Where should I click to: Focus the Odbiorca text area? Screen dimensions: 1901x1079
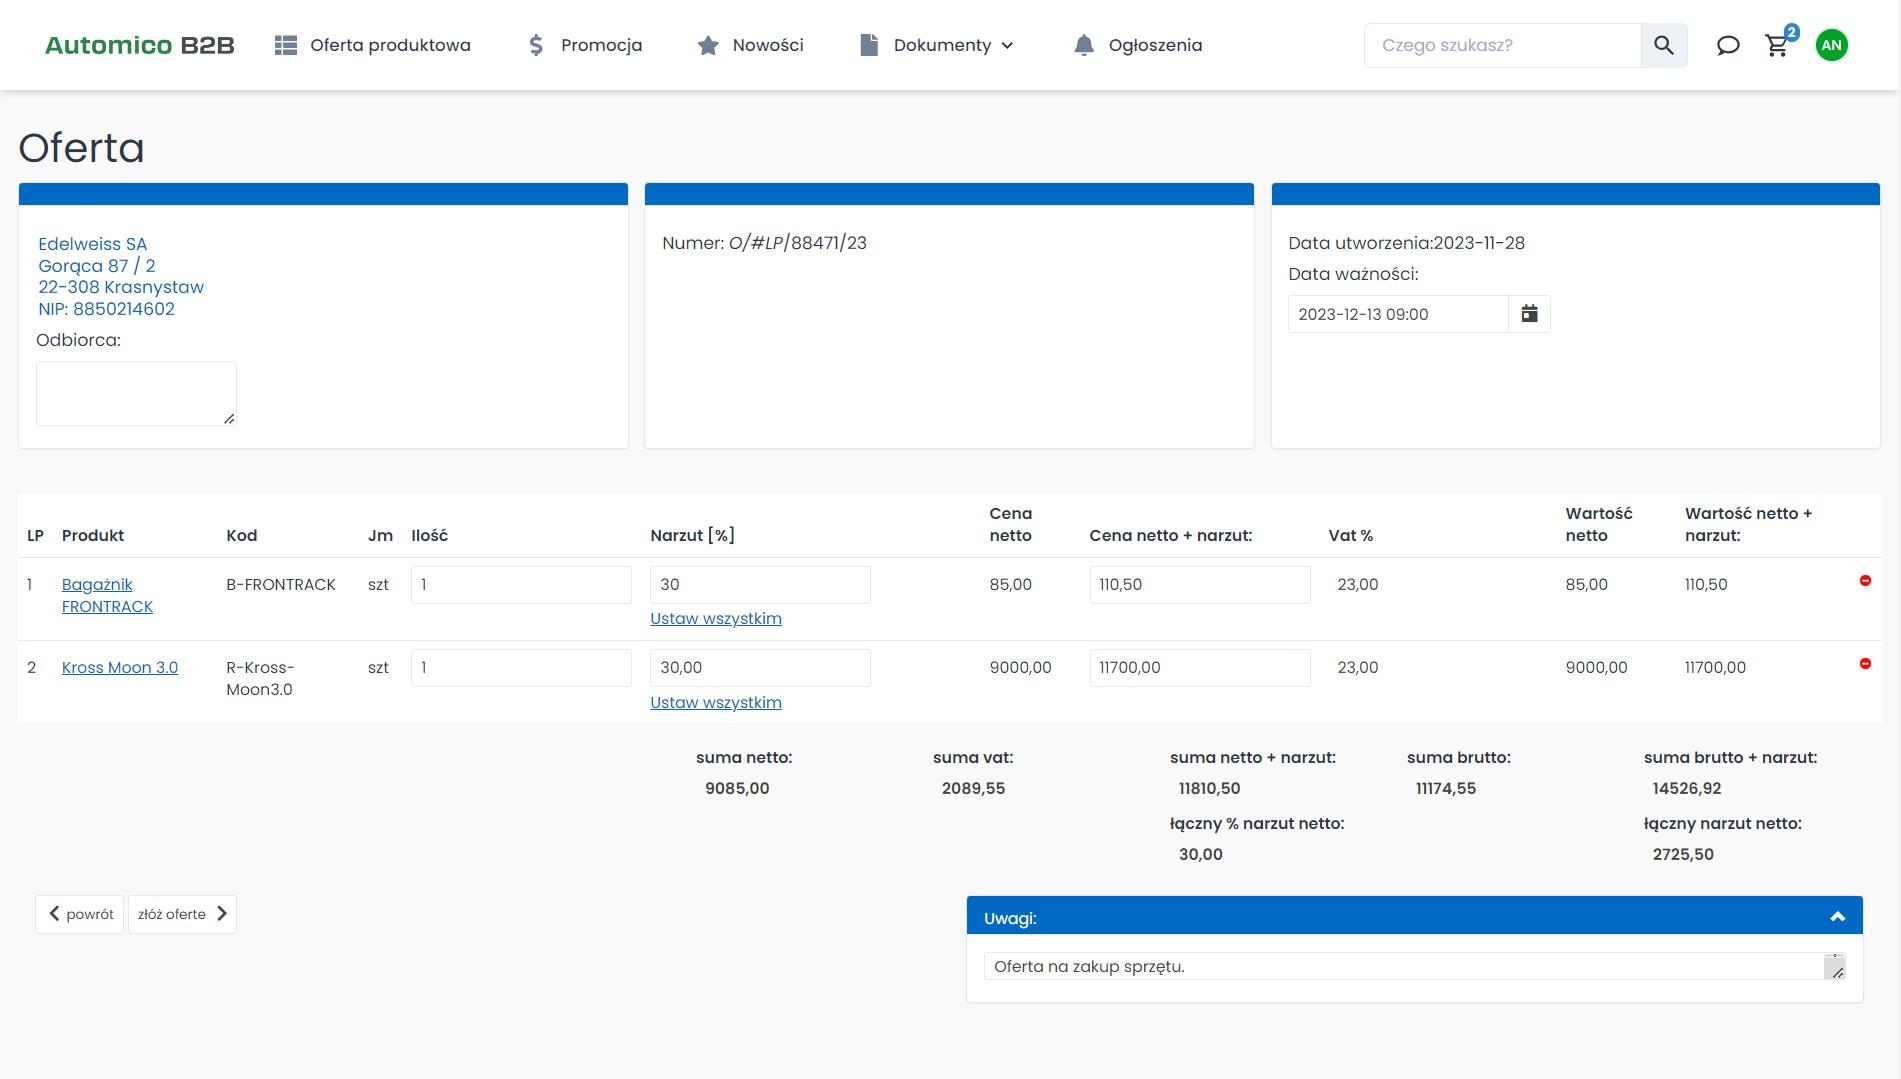pos(136,393)
